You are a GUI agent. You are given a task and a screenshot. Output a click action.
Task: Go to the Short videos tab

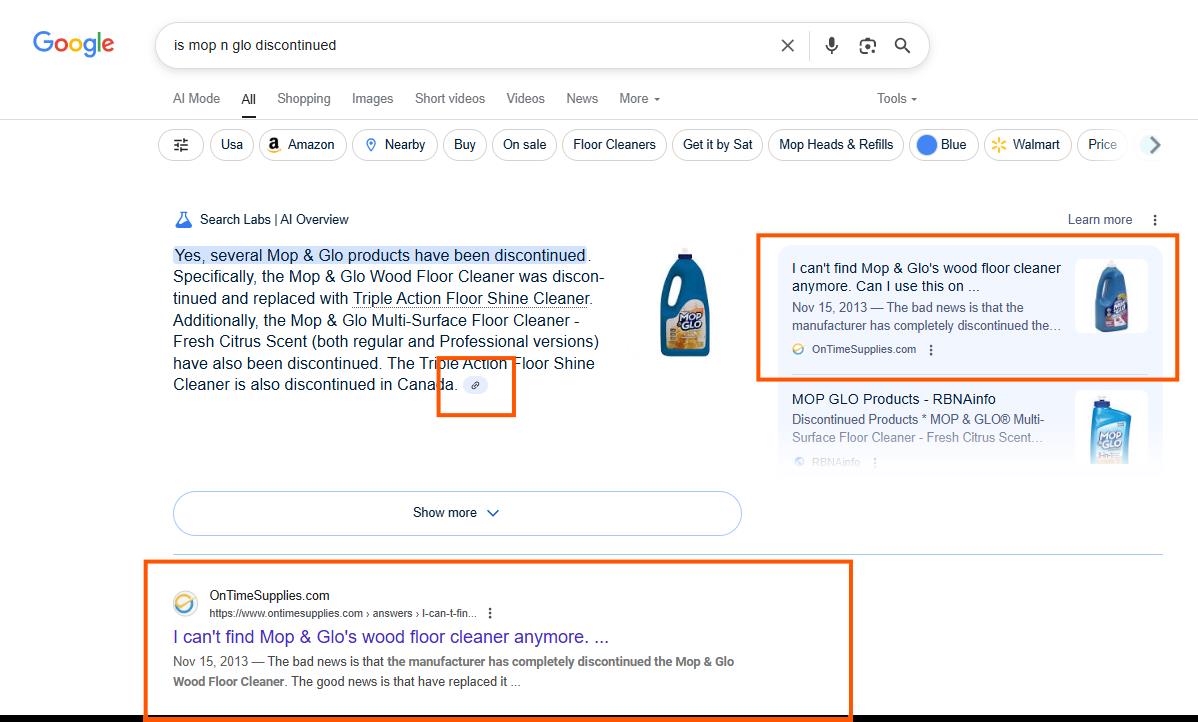(450, 99)
